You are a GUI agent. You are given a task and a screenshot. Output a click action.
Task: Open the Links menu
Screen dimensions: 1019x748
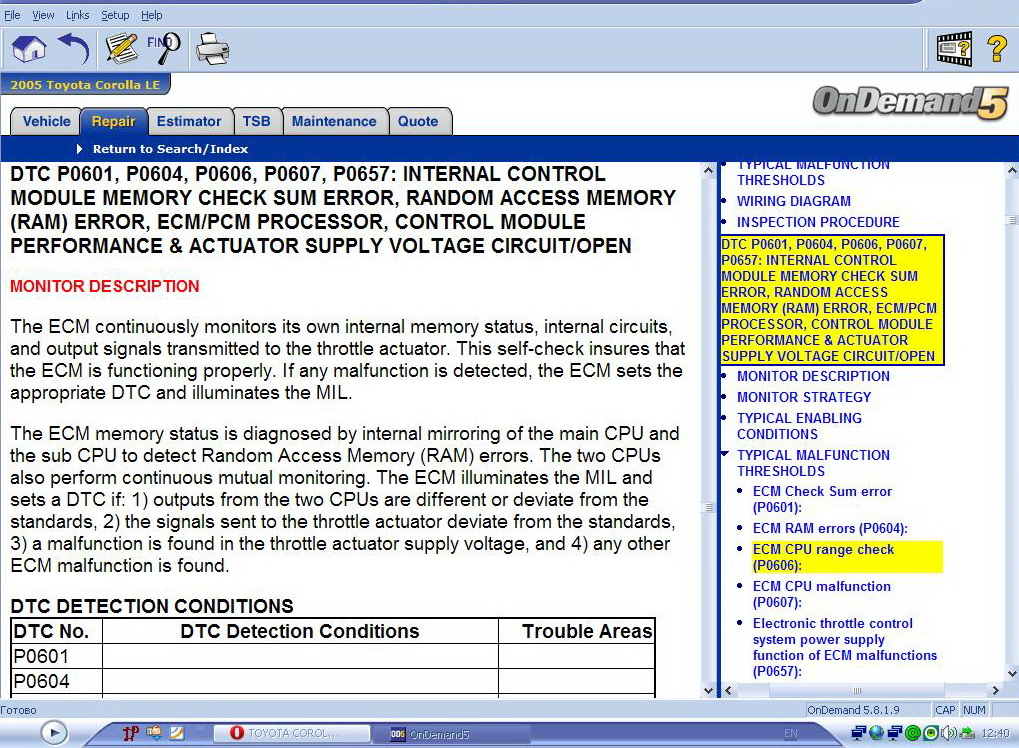[77, 15]
